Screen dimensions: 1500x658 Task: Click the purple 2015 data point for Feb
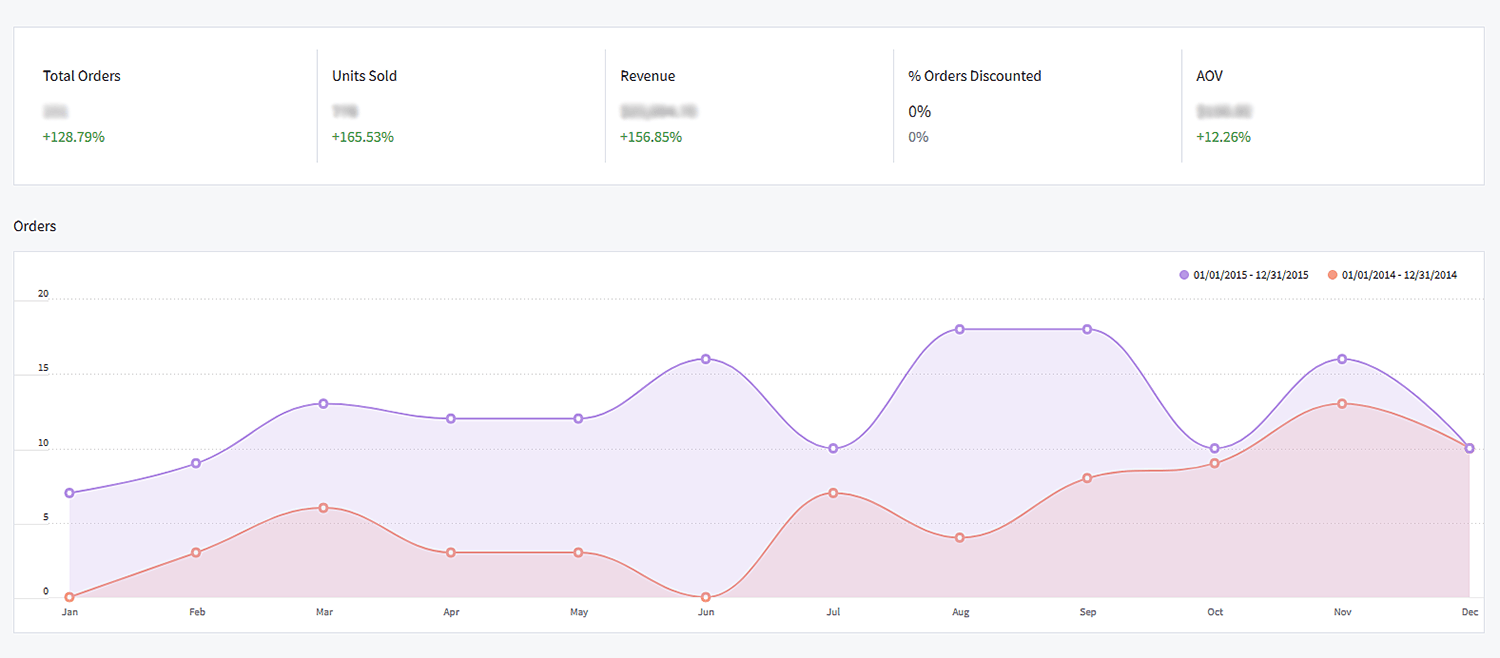coord(196,463)
